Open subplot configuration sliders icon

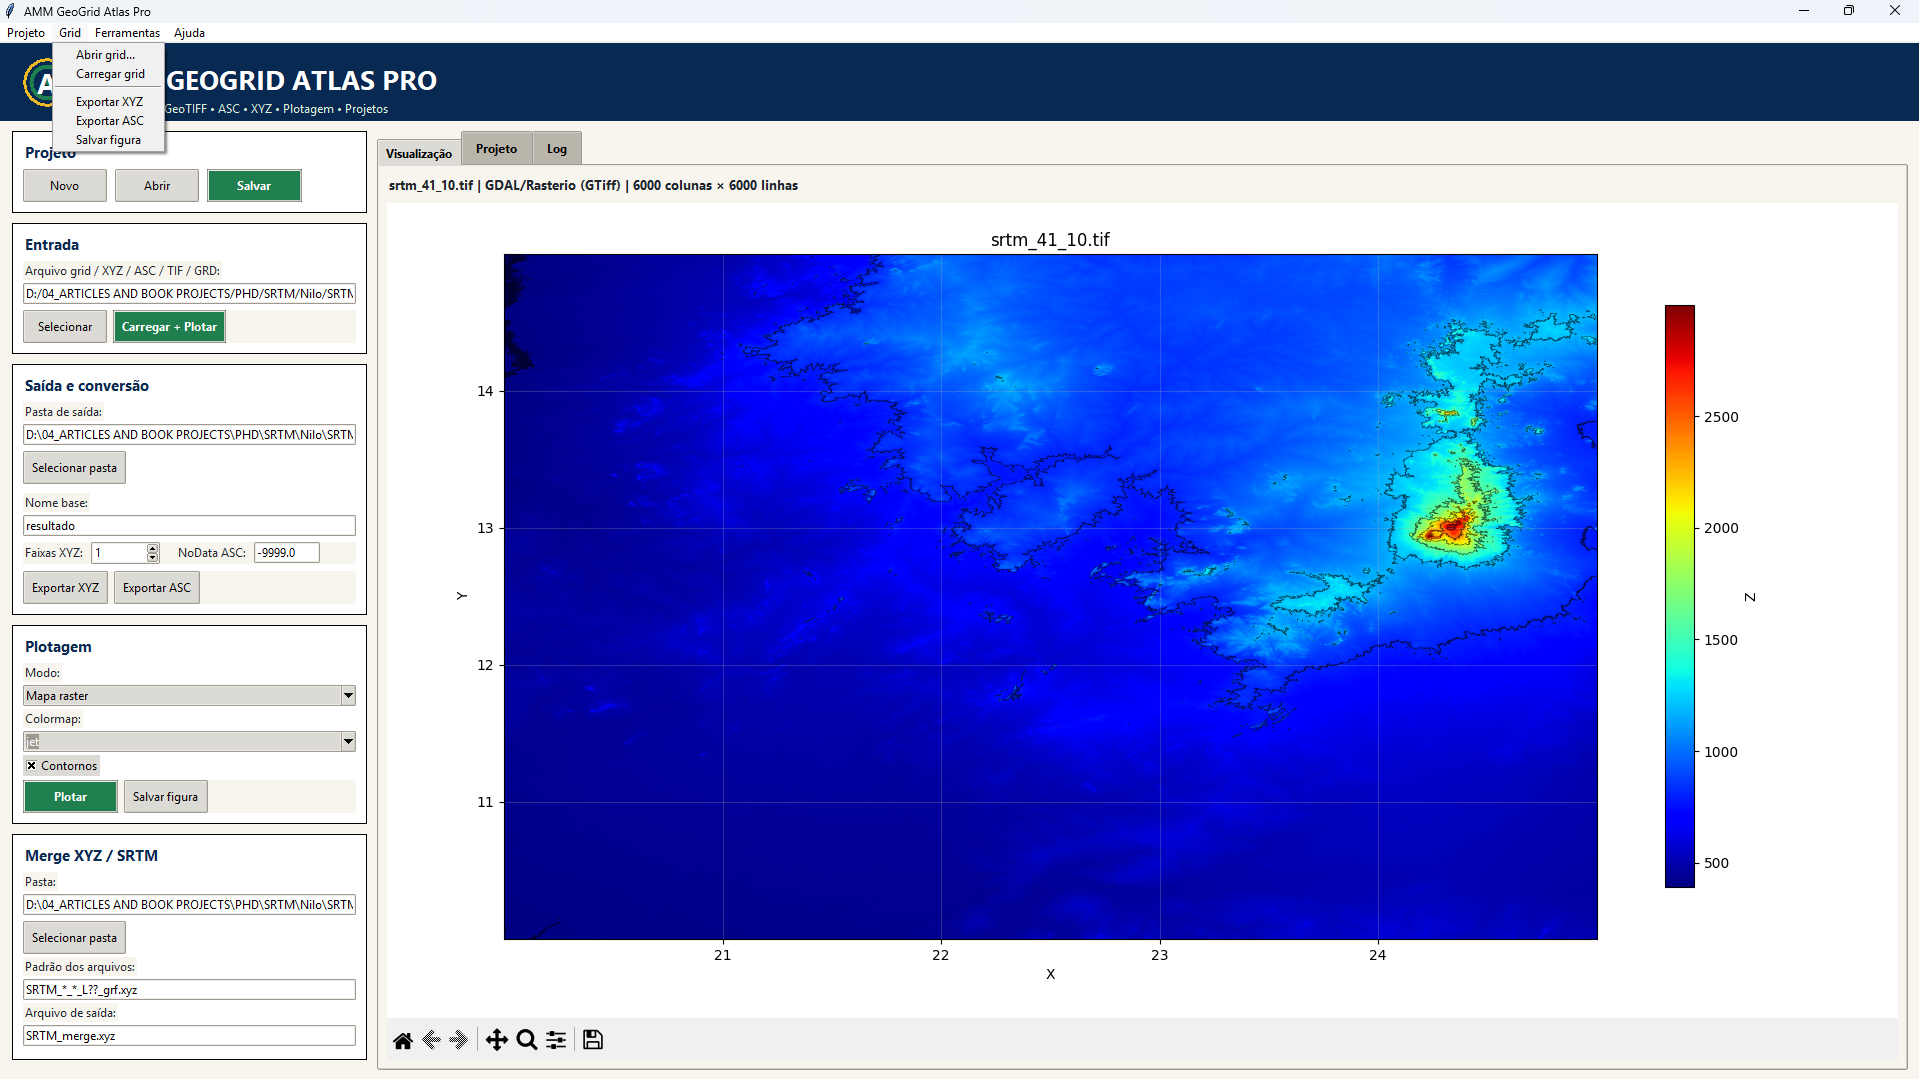click(556, 1040)
